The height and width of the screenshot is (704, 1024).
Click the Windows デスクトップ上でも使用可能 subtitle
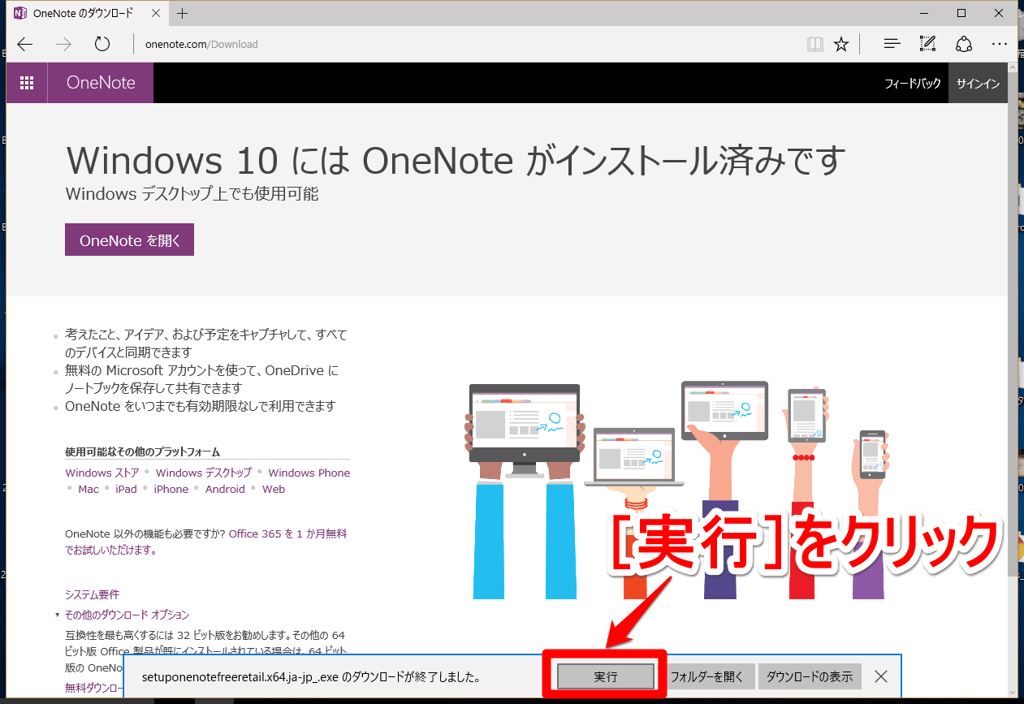click(192, 194)
